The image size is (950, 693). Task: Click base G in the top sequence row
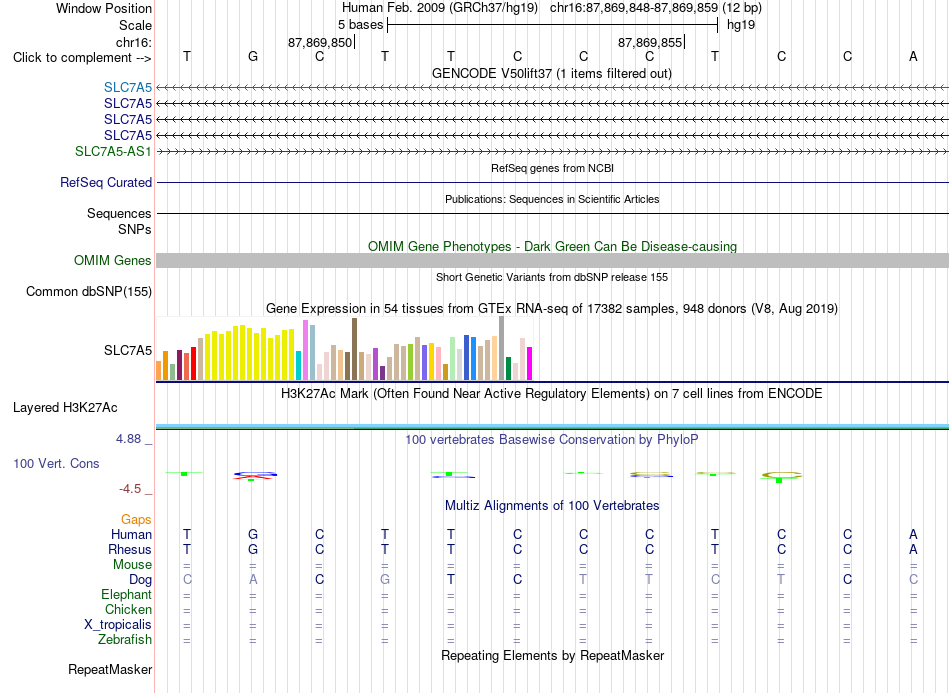(253, 56)
